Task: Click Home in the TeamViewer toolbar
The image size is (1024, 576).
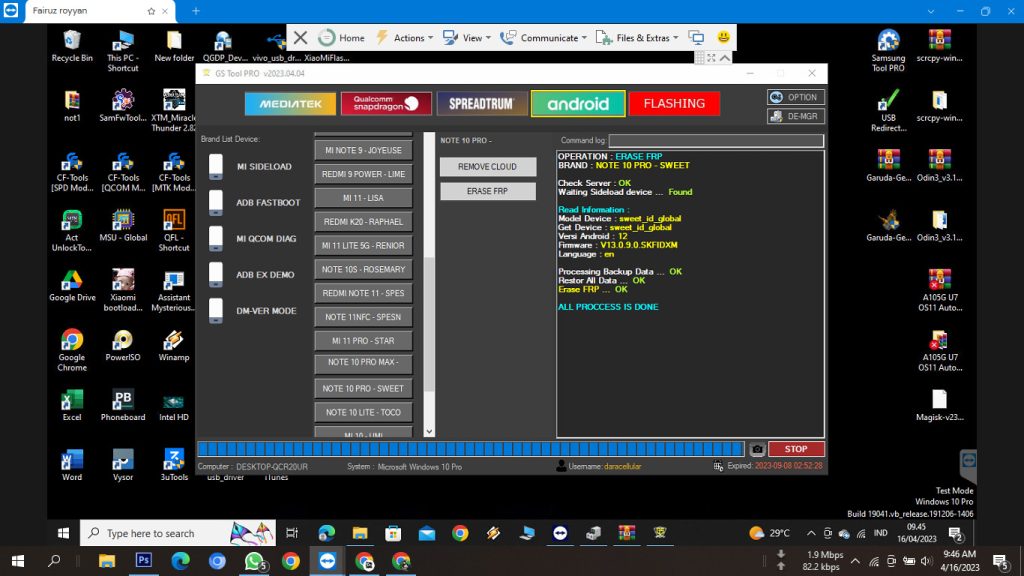Action: [342, 38]
